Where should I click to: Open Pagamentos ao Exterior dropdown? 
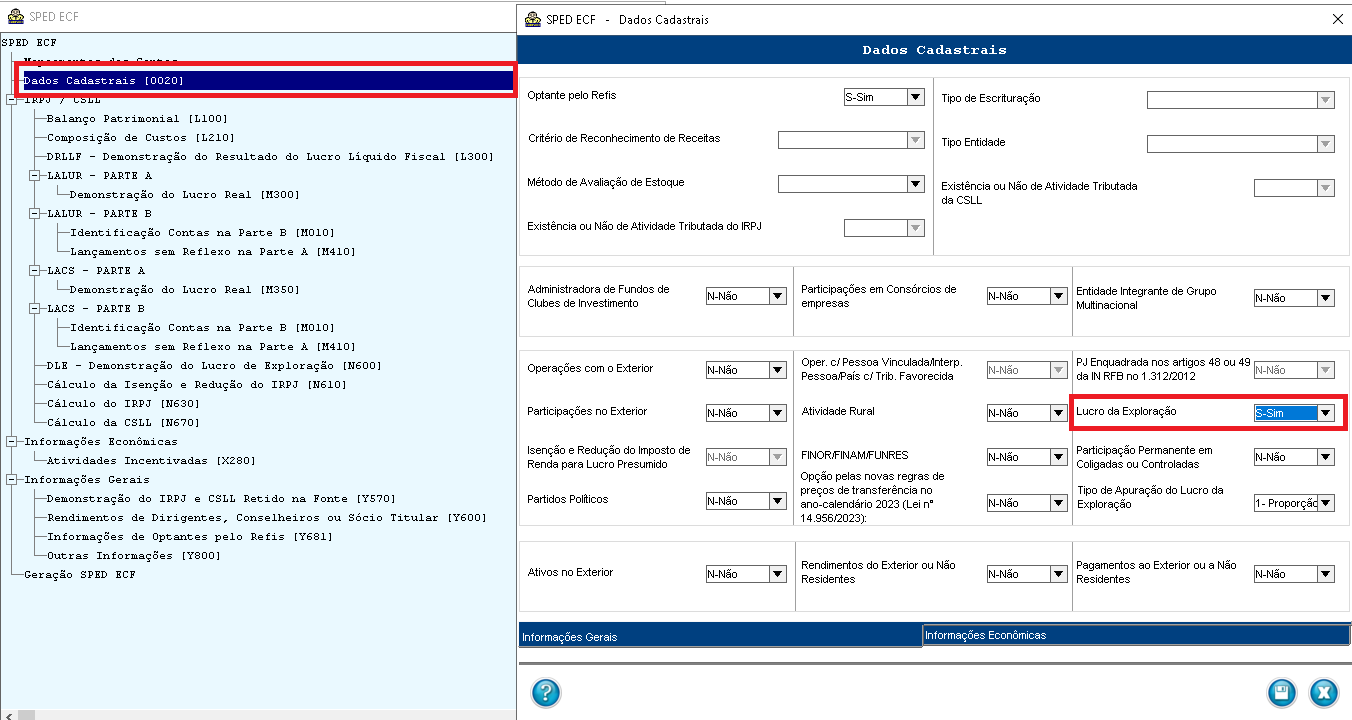click(1326, 574)
